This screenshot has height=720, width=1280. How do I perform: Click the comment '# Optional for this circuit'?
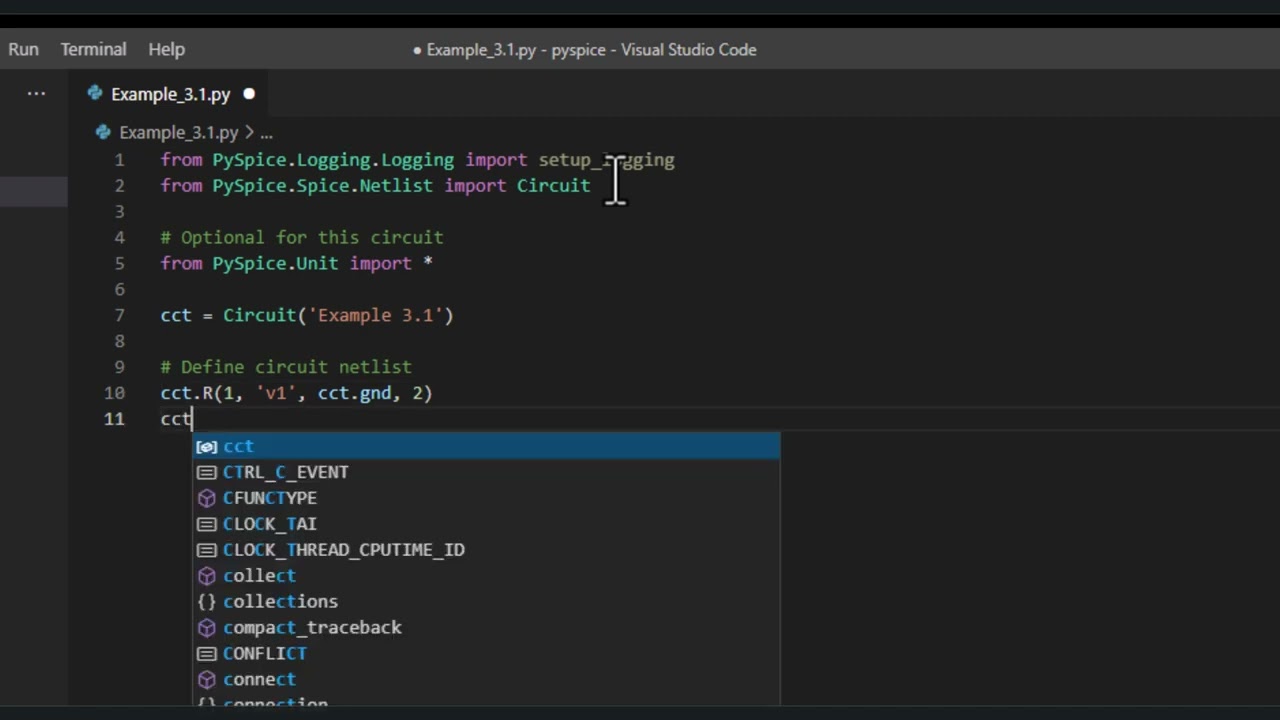pyautogui.click(x=302, y=238)
